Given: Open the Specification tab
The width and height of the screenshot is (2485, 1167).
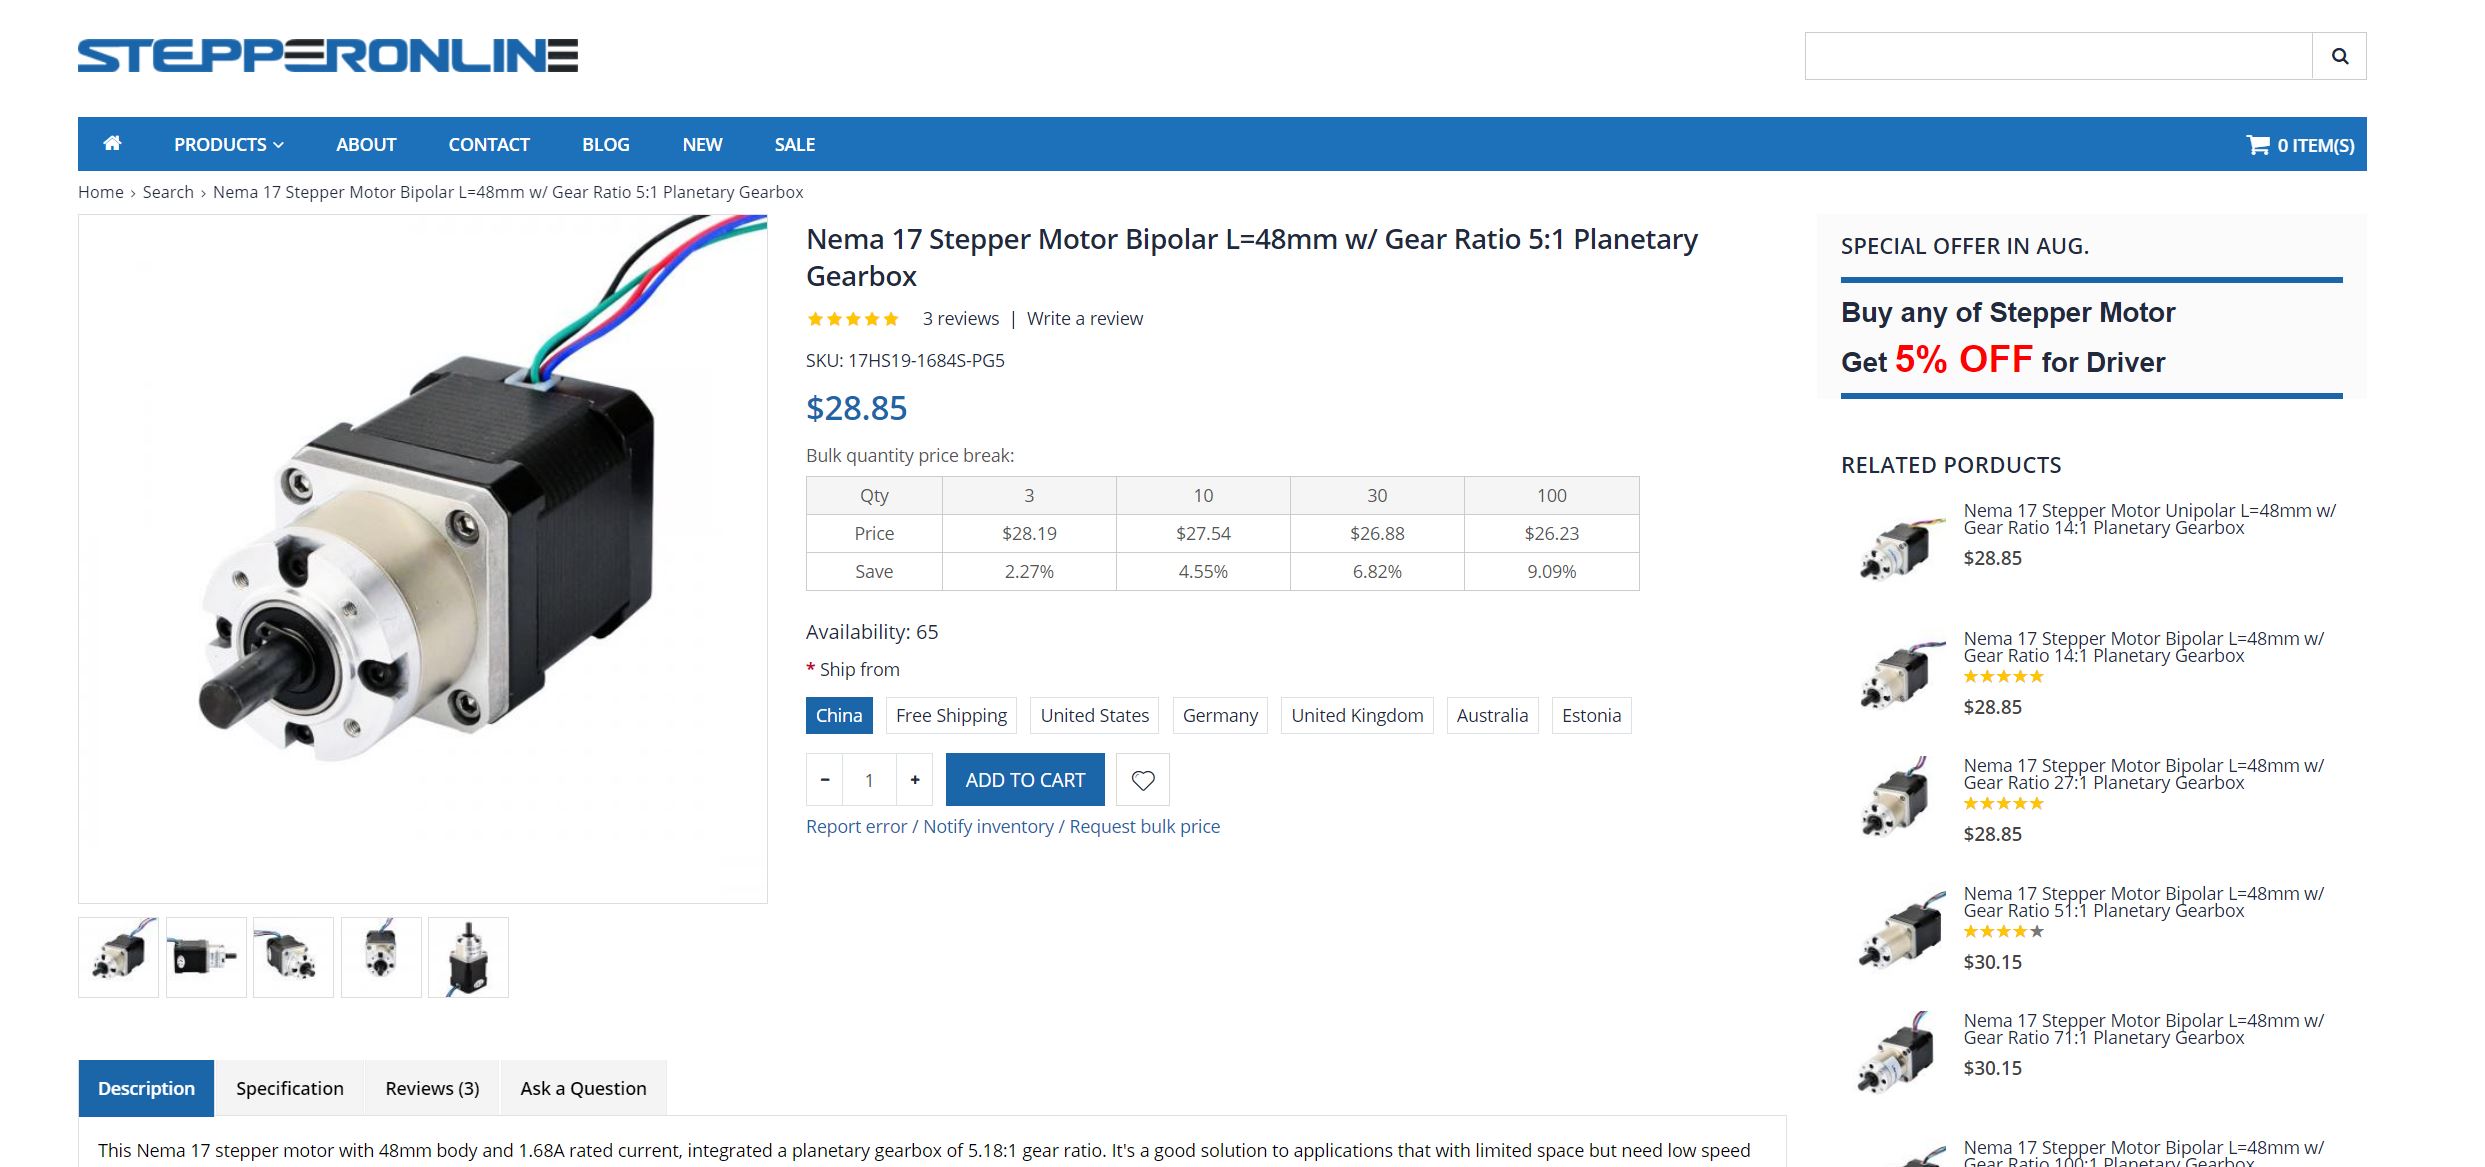Looking at the screenshot, I should pyautogui.click(x=289, y=1088).
